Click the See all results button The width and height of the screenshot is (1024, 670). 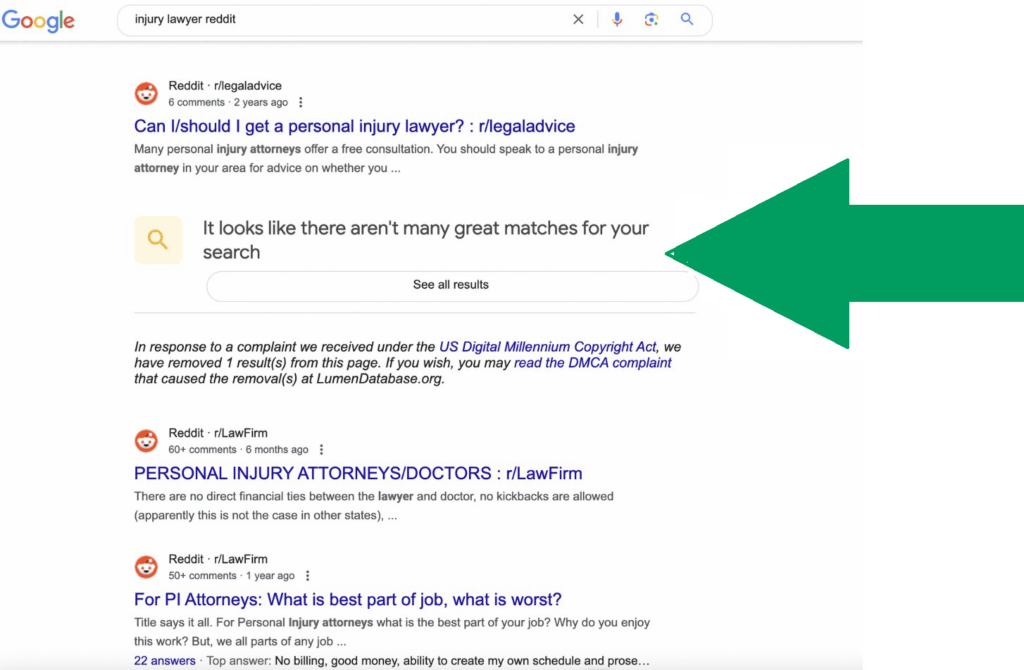(452, 285)
